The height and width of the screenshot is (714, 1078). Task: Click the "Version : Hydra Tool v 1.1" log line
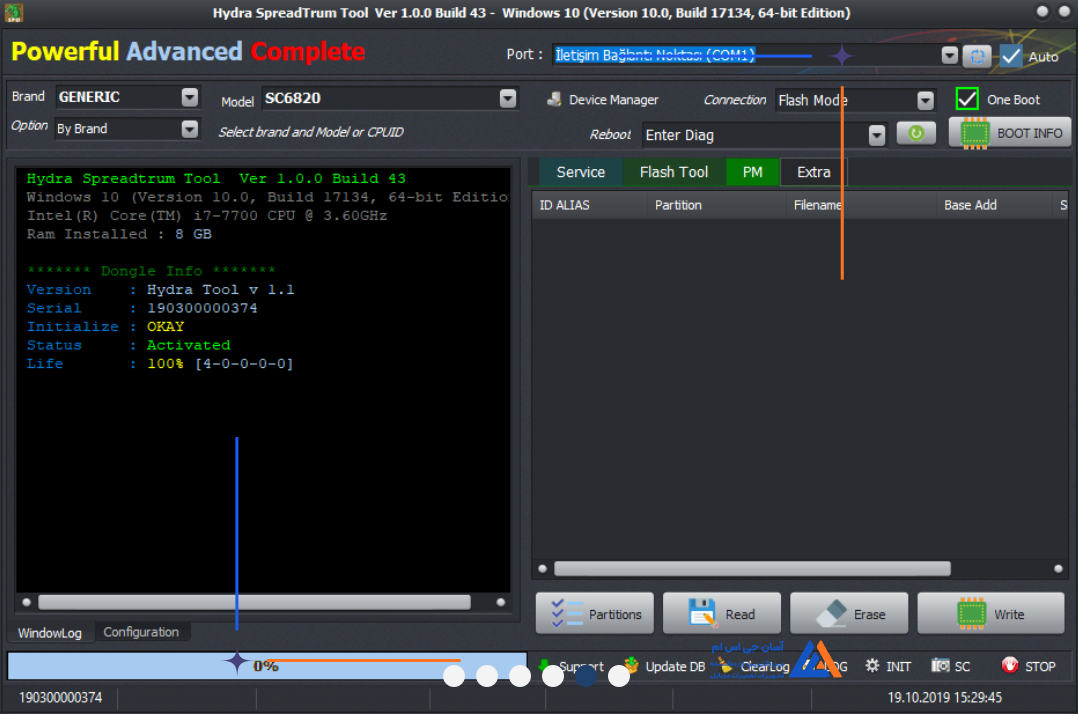[x=160, y=290]
